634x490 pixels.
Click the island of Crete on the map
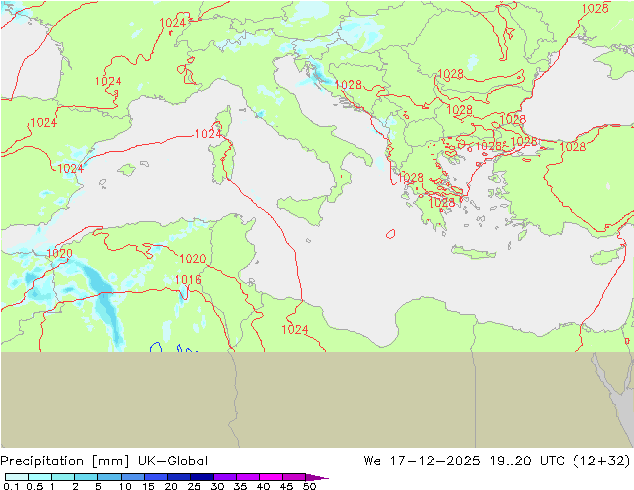(473, 252)
